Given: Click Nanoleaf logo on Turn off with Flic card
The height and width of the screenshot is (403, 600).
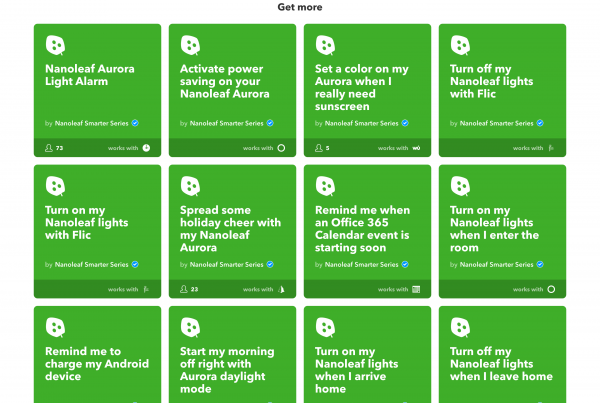Looking at the screenshot, I should tap(461, 45).
